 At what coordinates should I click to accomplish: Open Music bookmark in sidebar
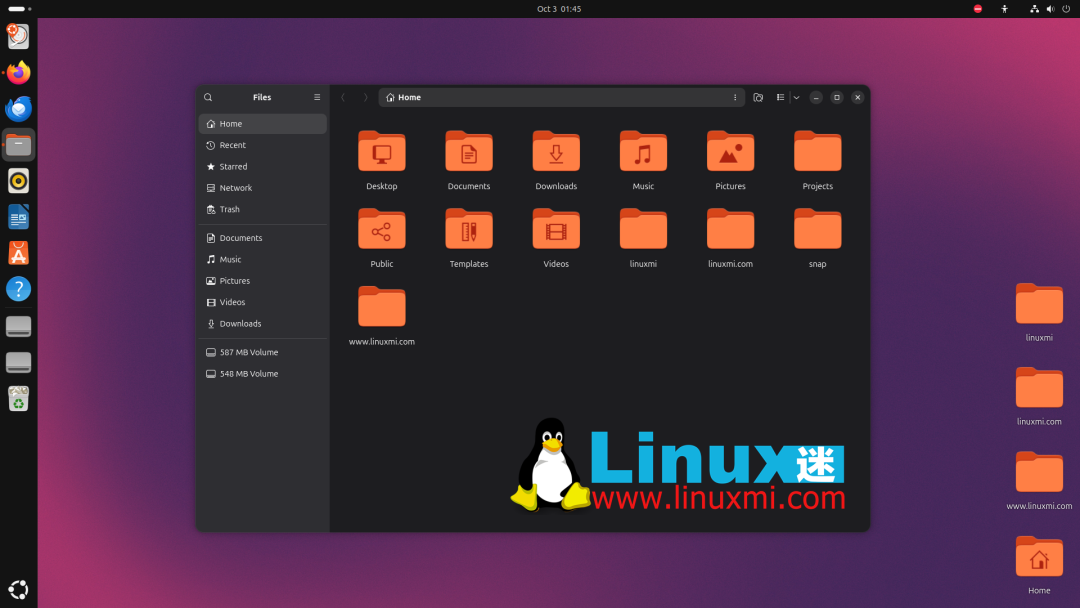click(262, 260)
